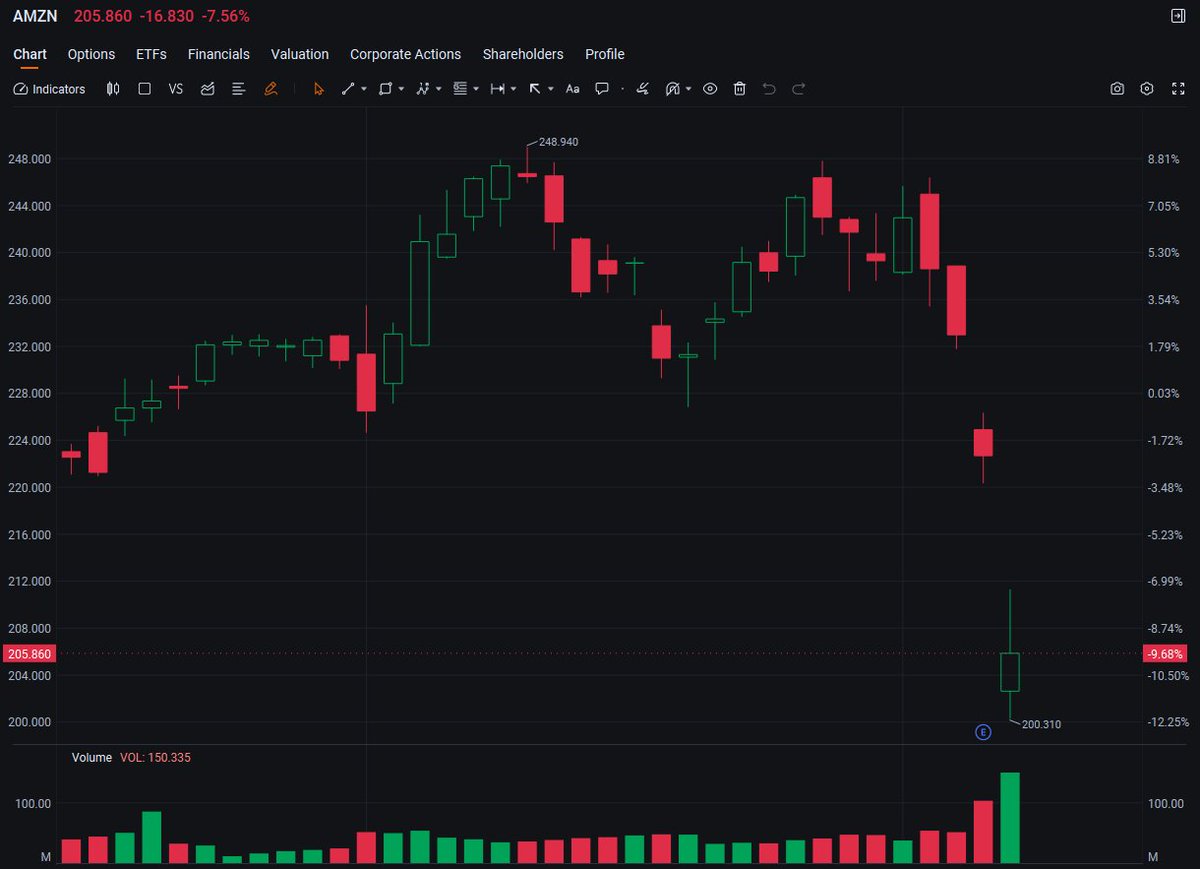Toggle drawings visibility eye icon

point(710,89)
